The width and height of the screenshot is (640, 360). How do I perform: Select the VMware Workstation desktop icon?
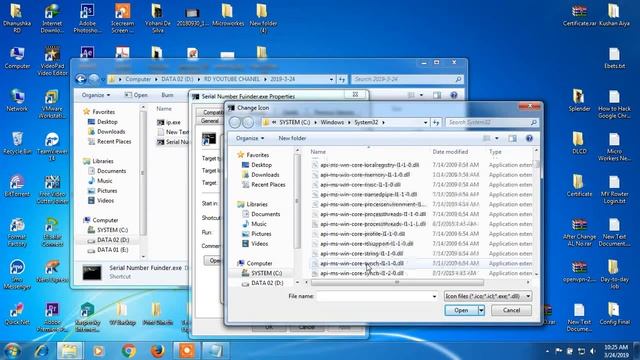click(x=52, y=104)
